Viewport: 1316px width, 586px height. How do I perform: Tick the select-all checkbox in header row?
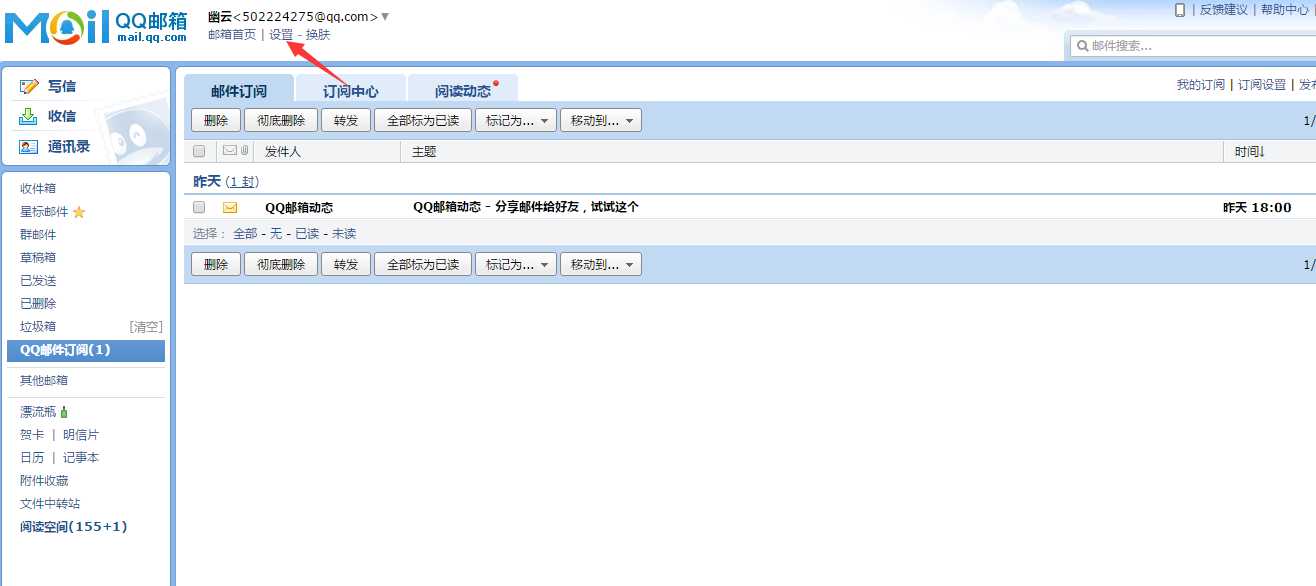(199, 152)
